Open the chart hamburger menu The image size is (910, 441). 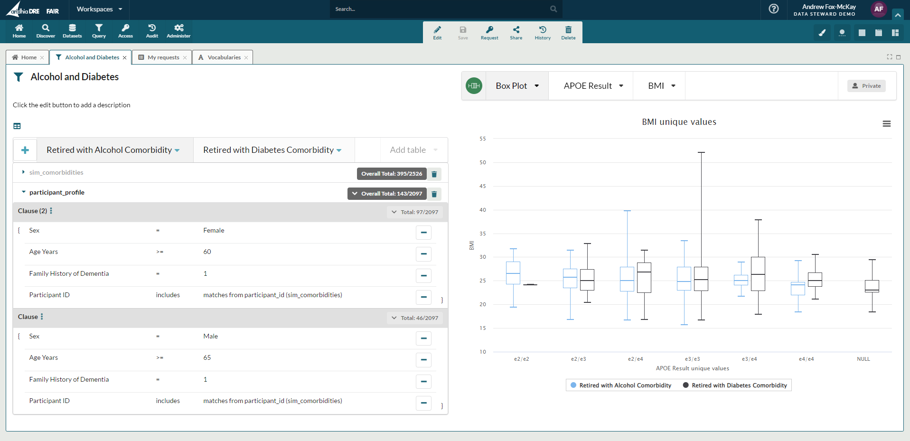click(886, 124)
